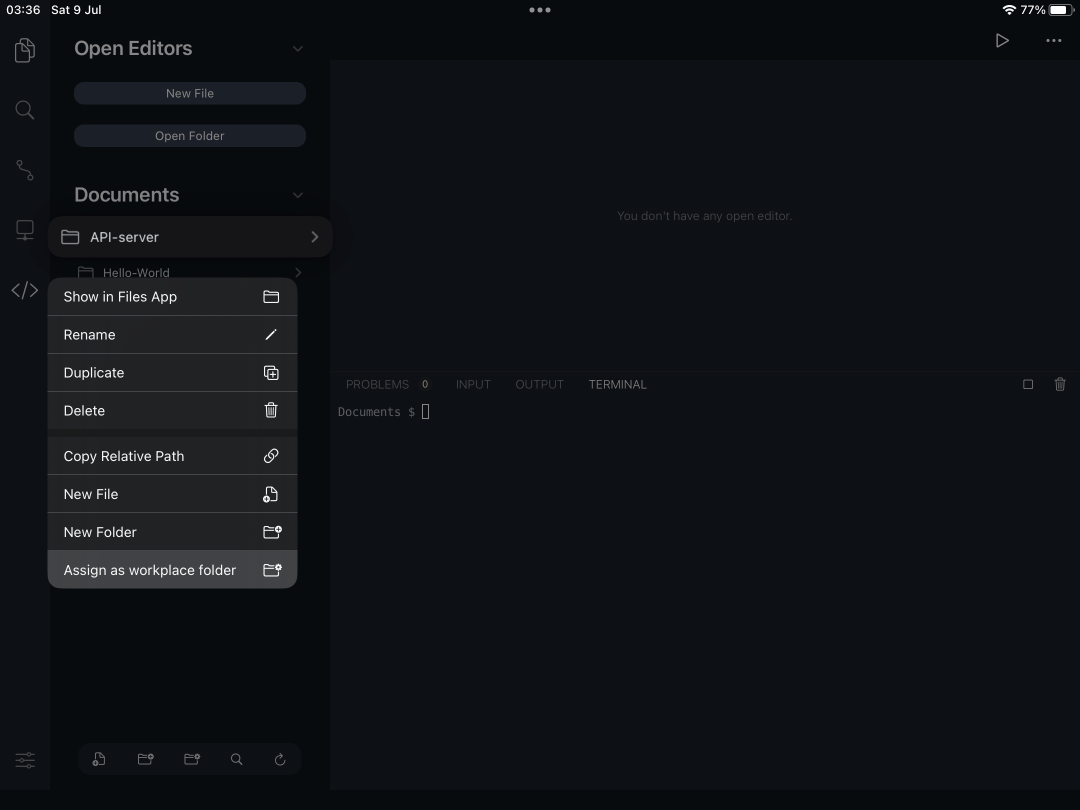The width and height of the screenshot is (1080, 810).
Task: Open the Search sidebar panel
Action: [24, 110]
